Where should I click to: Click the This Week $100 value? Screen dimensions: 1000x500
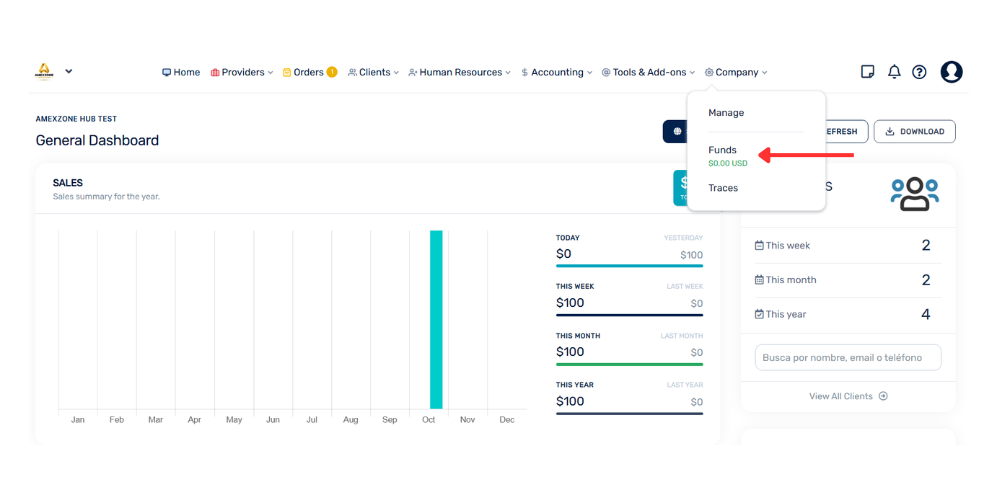pyautogui.click(x=570, y=303)
